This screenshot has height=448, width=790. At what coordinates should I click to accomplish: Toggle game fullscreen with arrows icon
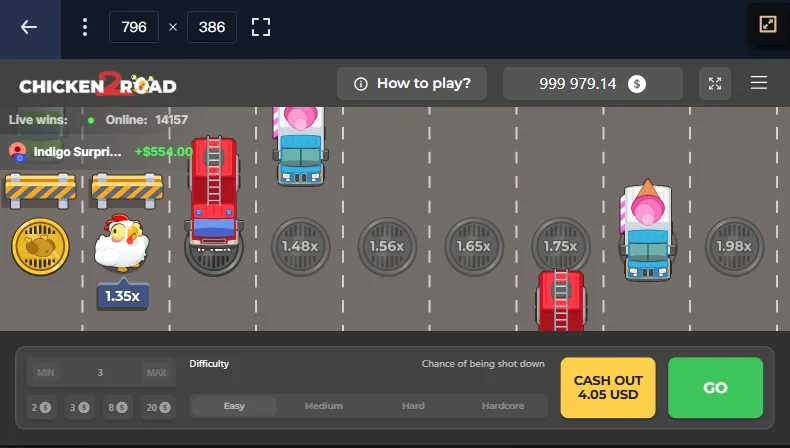coord(715,84)
